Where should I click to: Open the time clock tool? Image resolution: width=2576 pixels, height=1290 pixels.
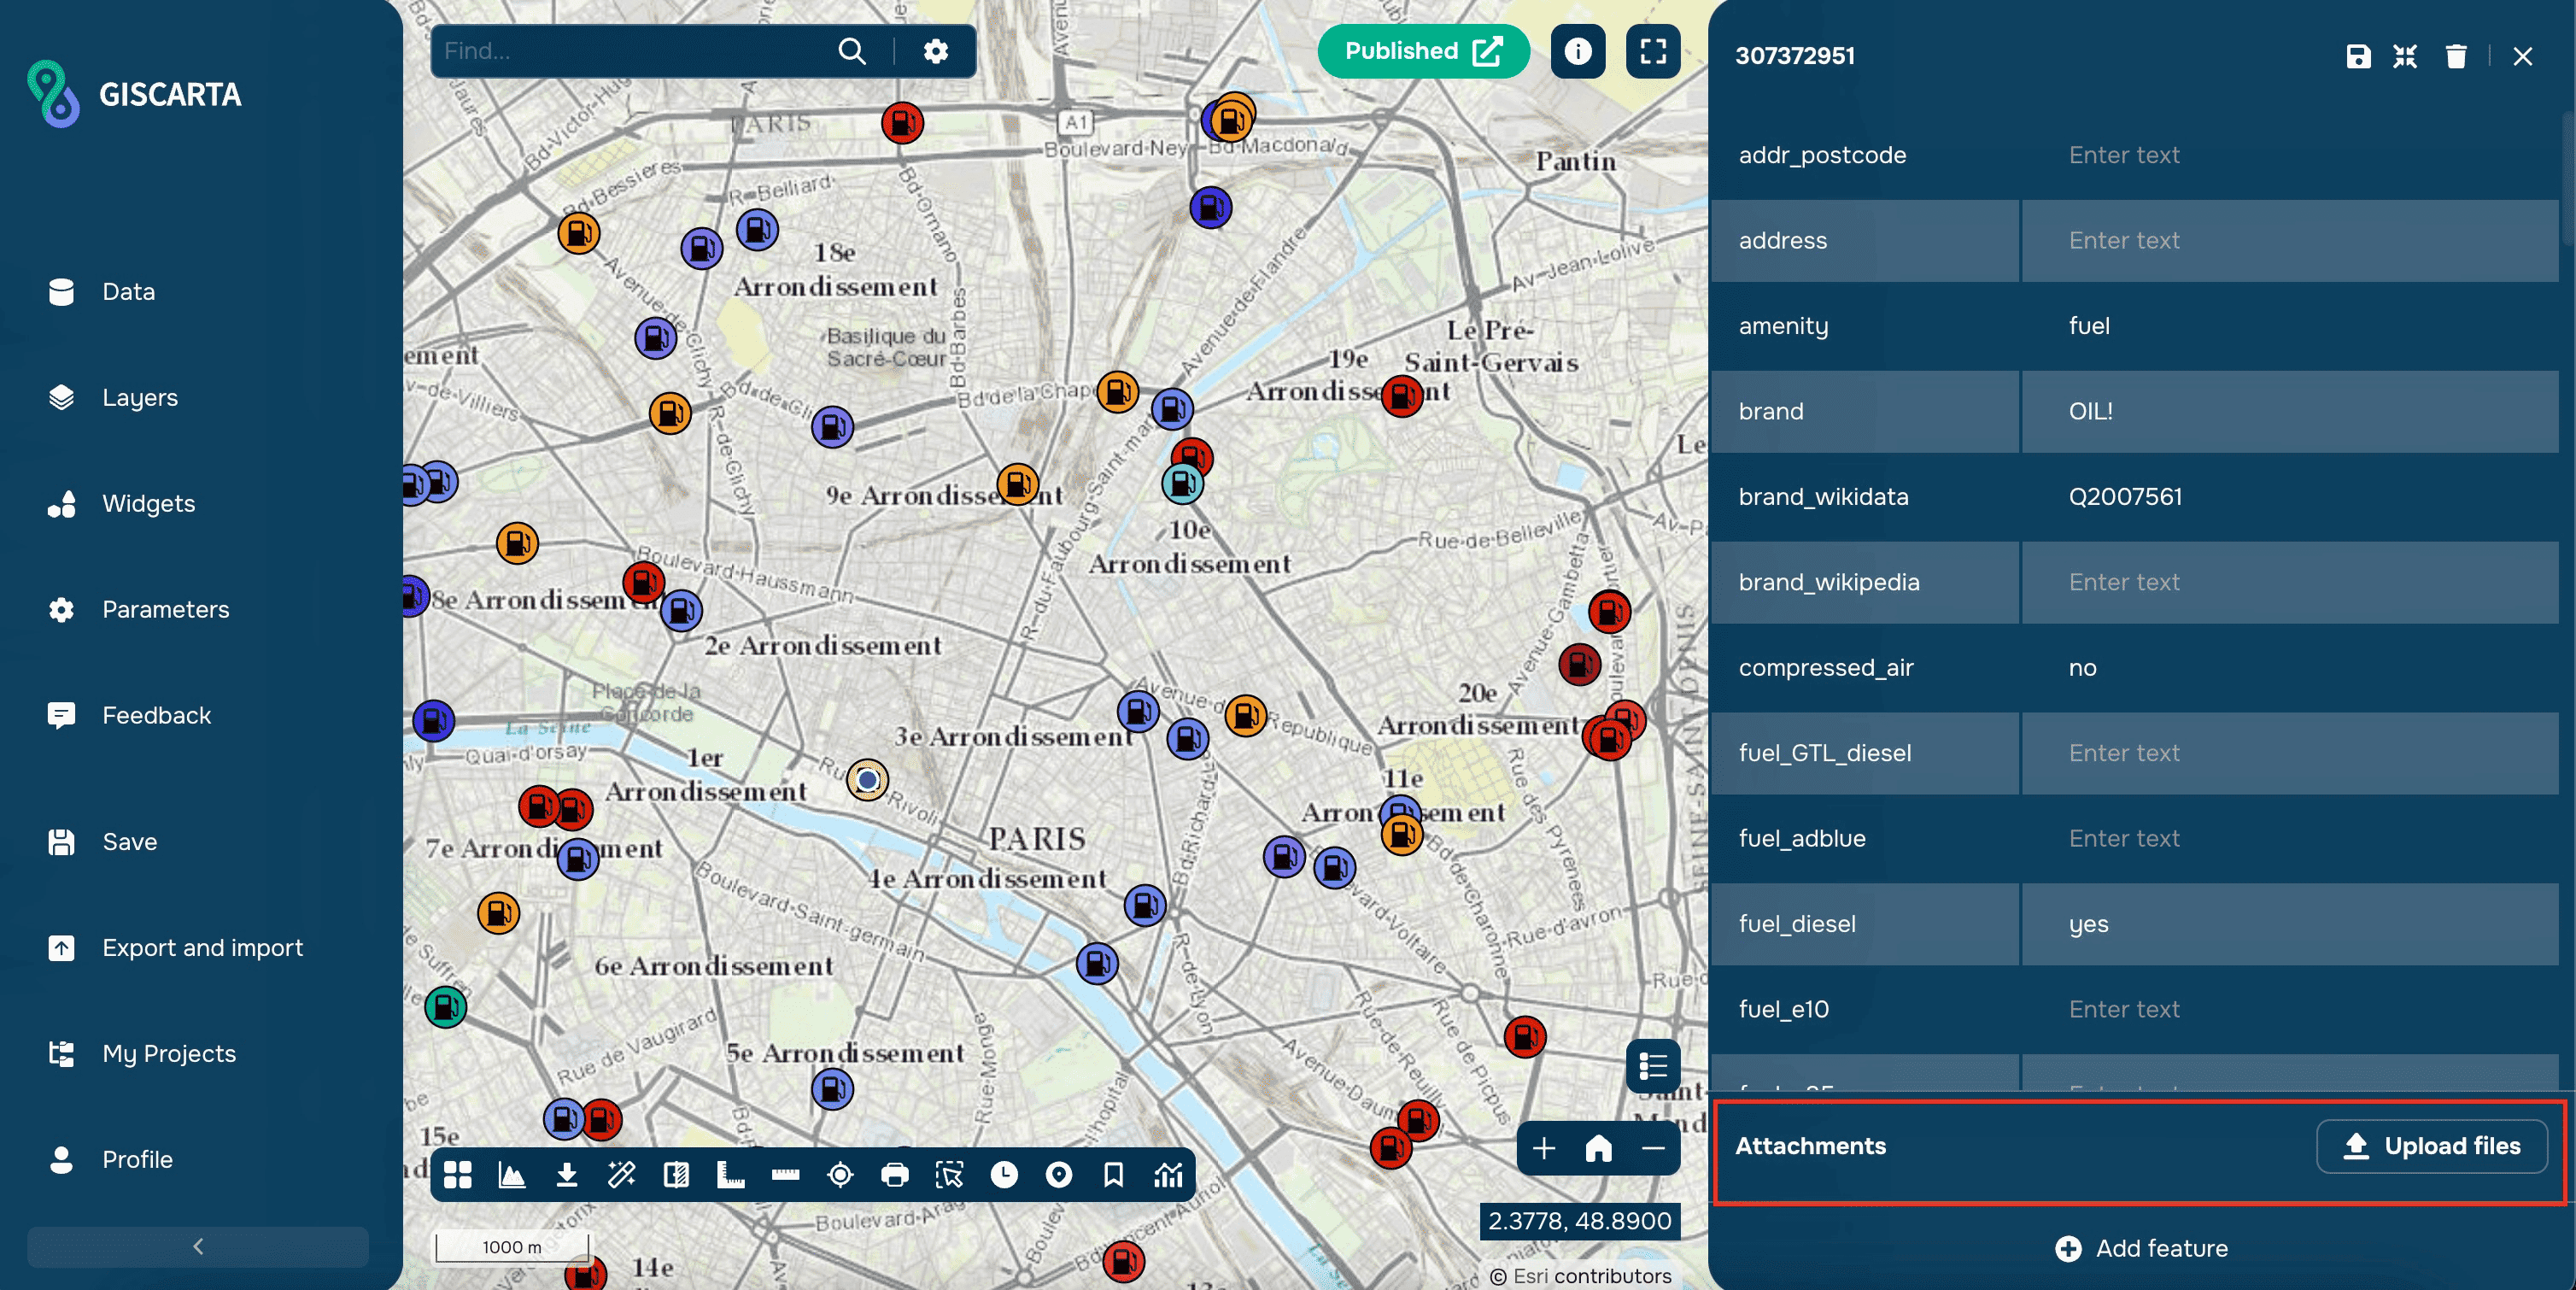(x=1004, y=1174)
